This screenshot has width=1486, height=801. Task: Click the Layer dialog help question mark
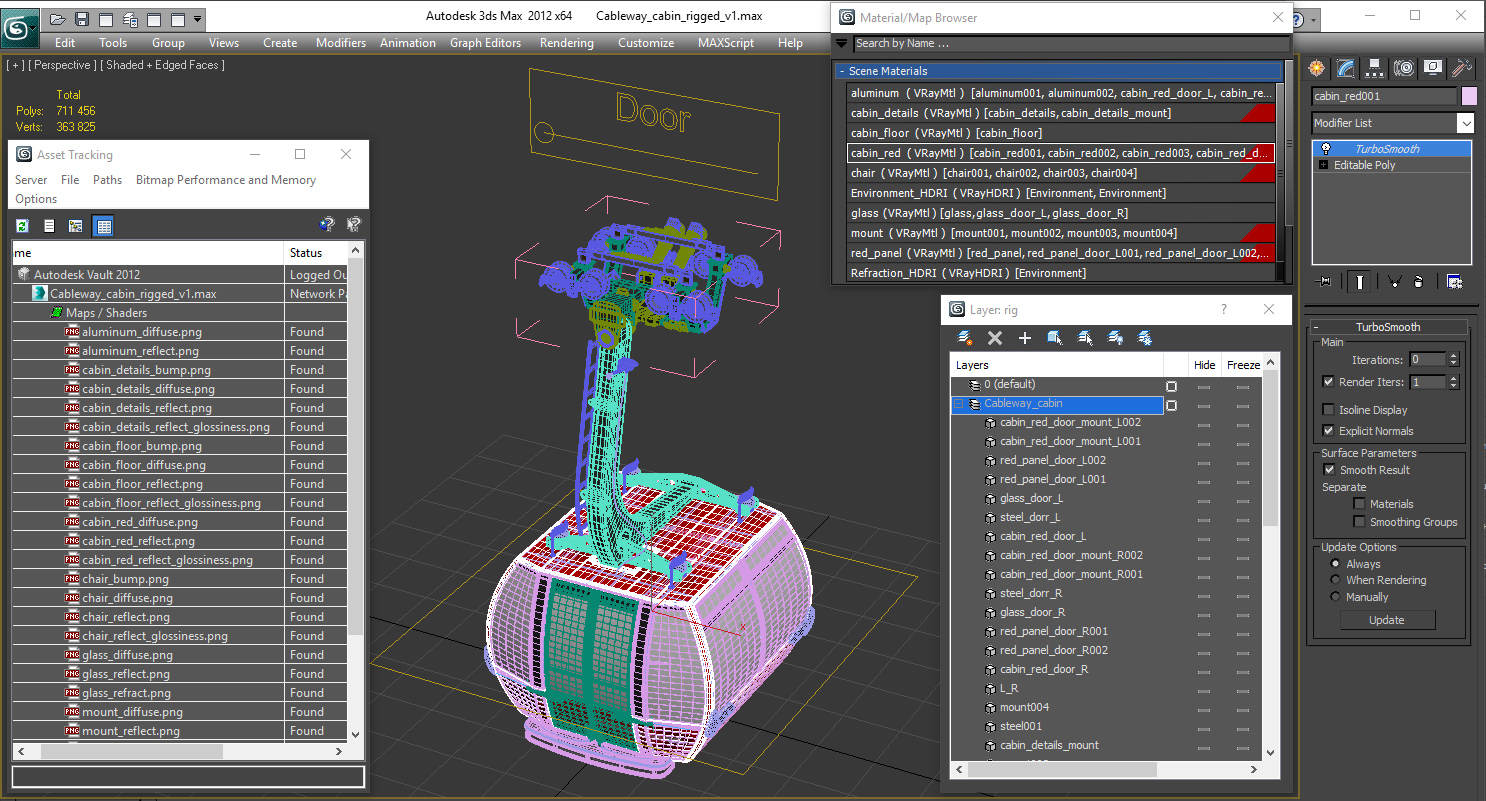[x=1223, y=310]
